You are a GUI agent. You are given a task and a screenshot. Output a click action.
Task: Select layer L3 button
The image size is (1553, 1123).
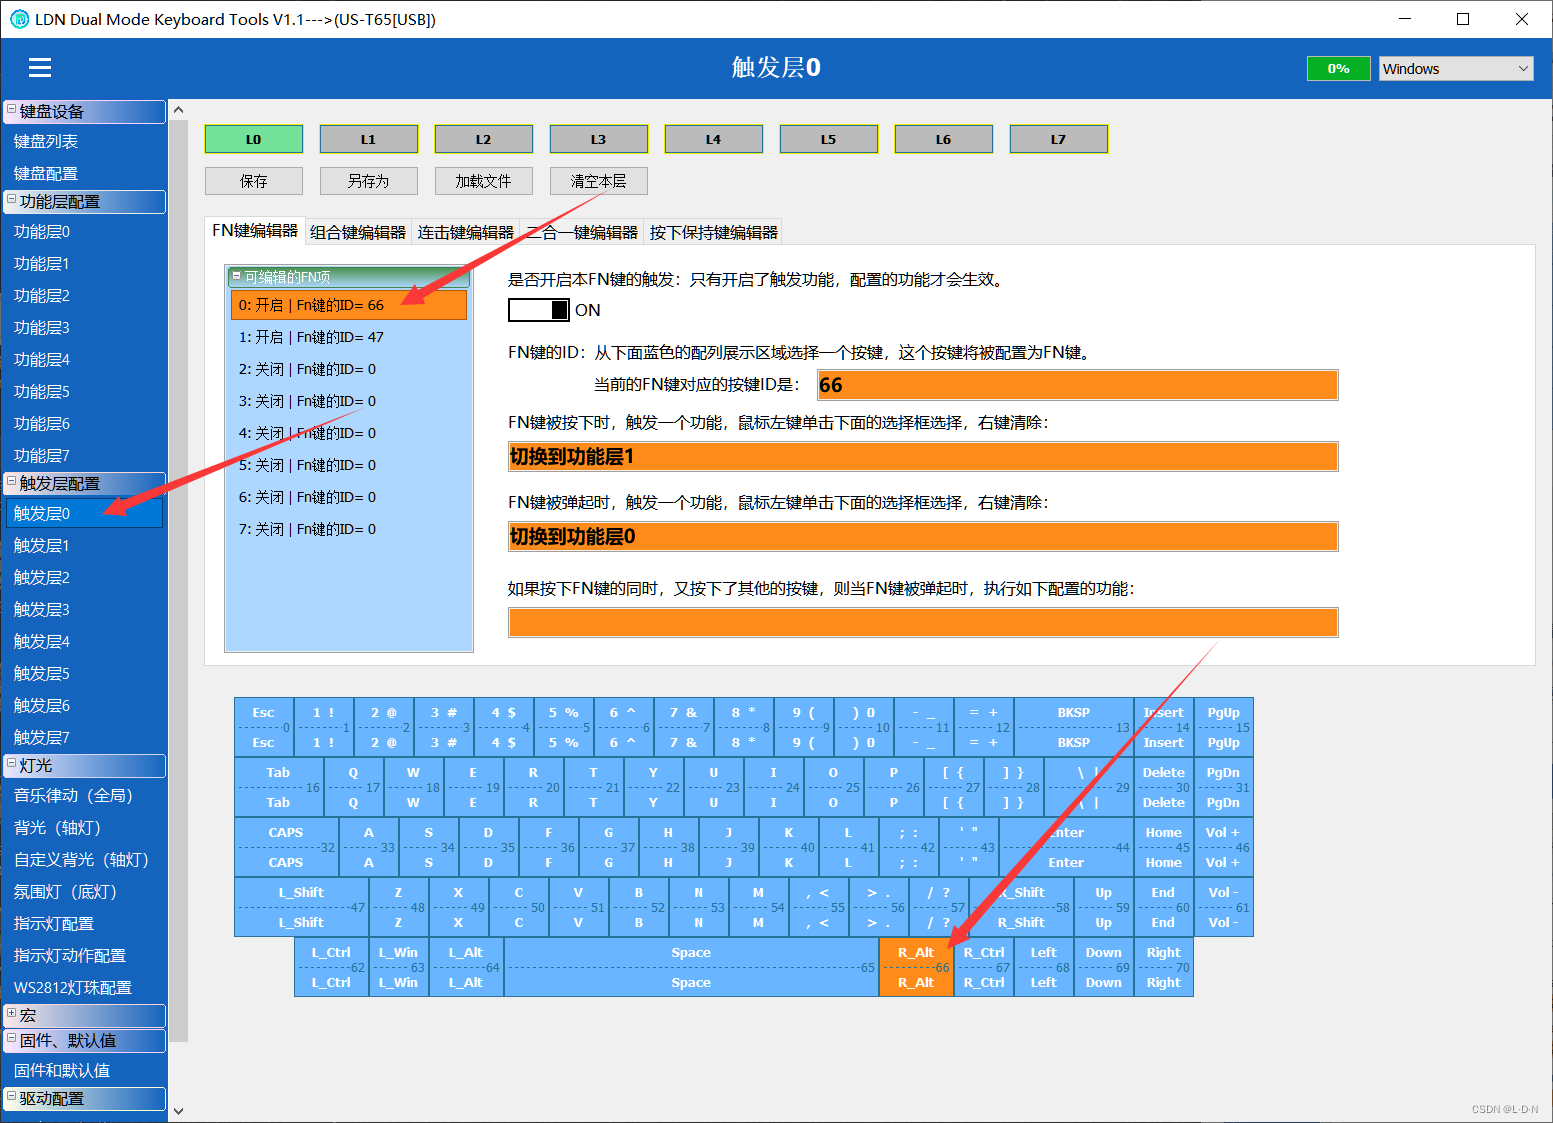599,139
